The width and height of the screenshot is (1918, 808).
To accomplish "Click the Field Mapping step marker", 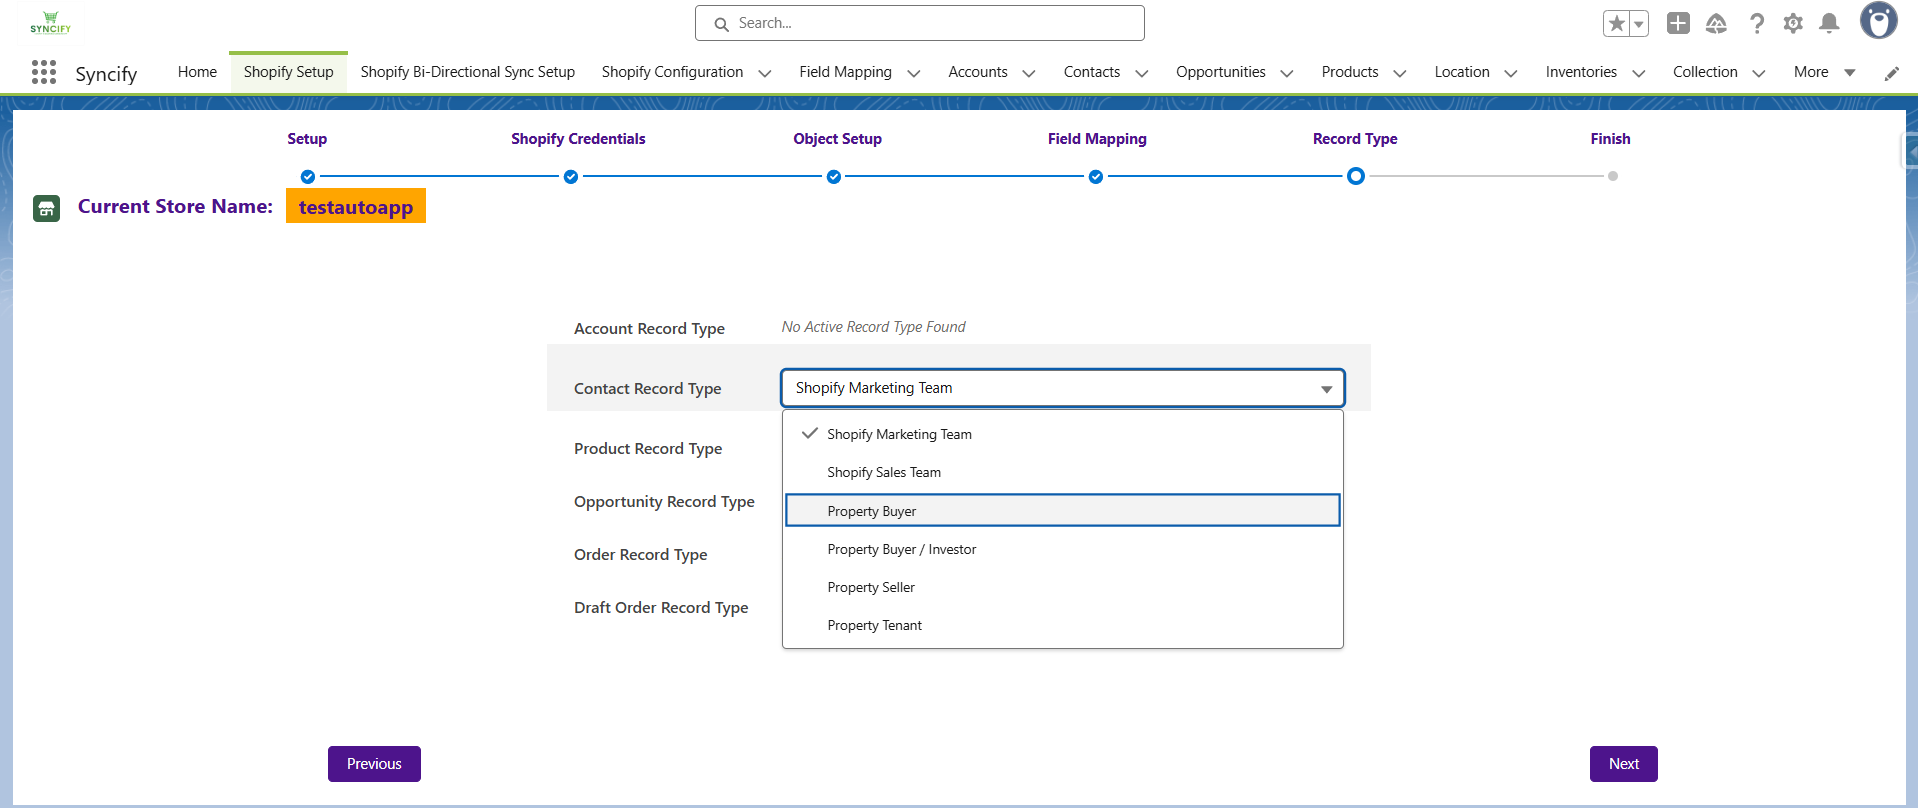I will (x=1096, y=177).
